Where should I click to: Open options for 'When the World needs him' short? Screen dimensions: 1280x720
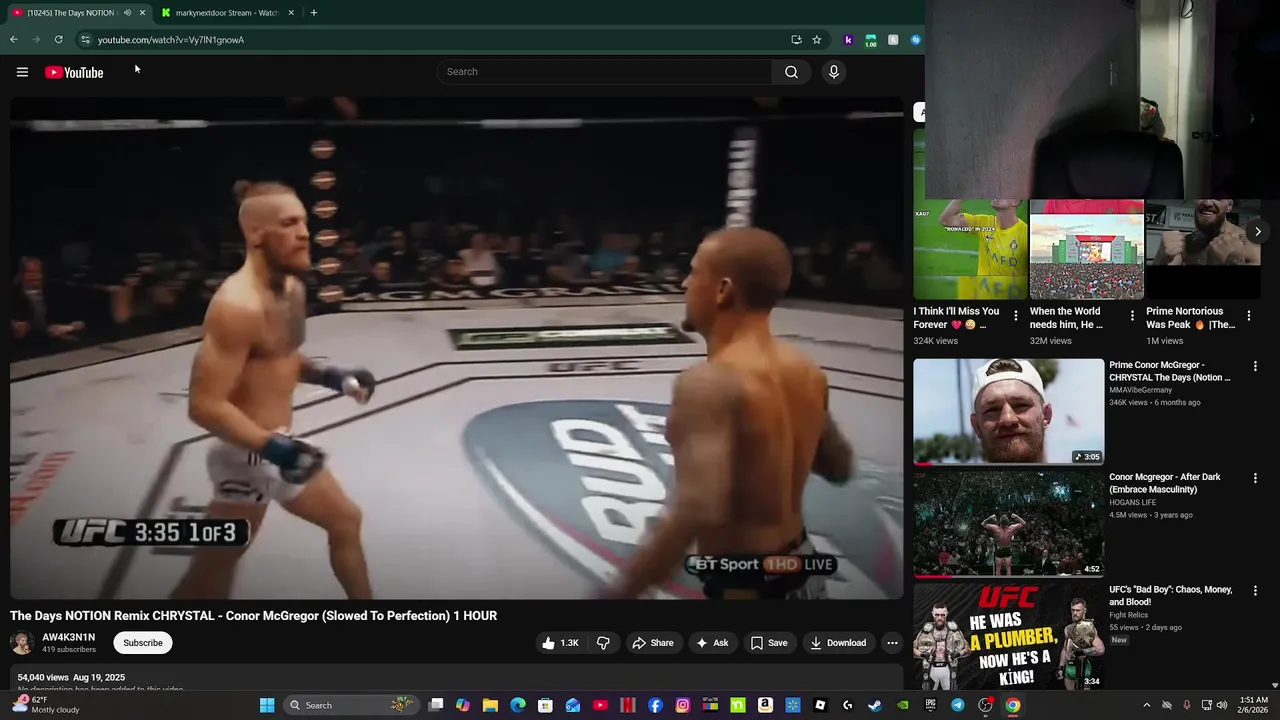pos(1132,315)
